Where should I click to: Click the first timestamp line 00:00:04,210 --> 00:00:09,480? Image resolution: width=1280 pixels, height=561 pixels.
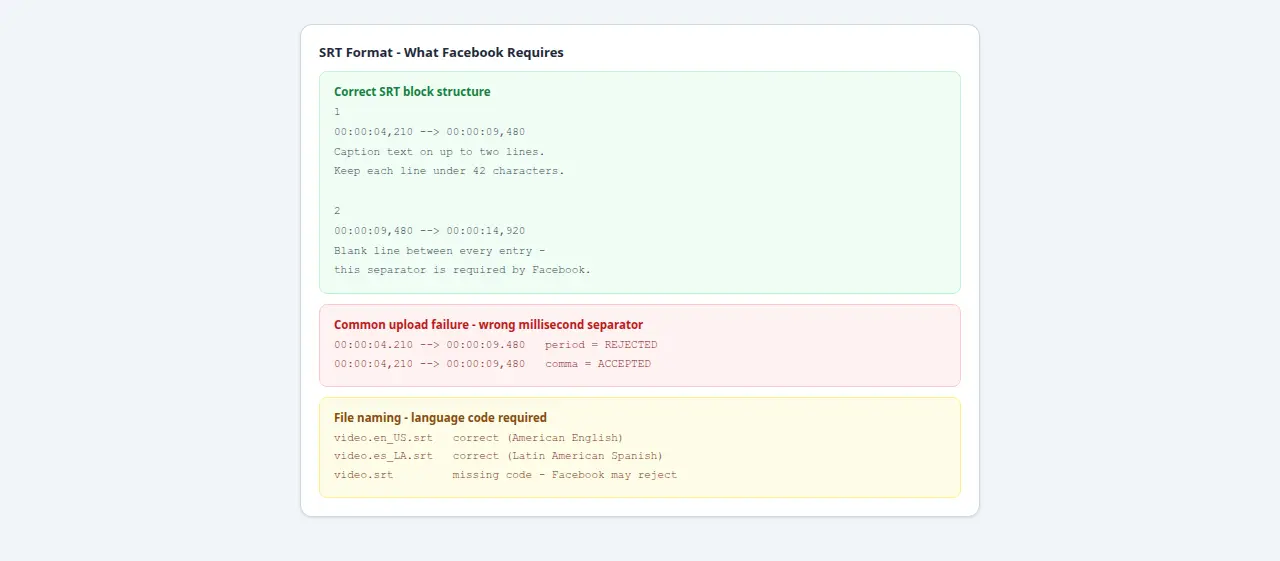click(429, 132)
